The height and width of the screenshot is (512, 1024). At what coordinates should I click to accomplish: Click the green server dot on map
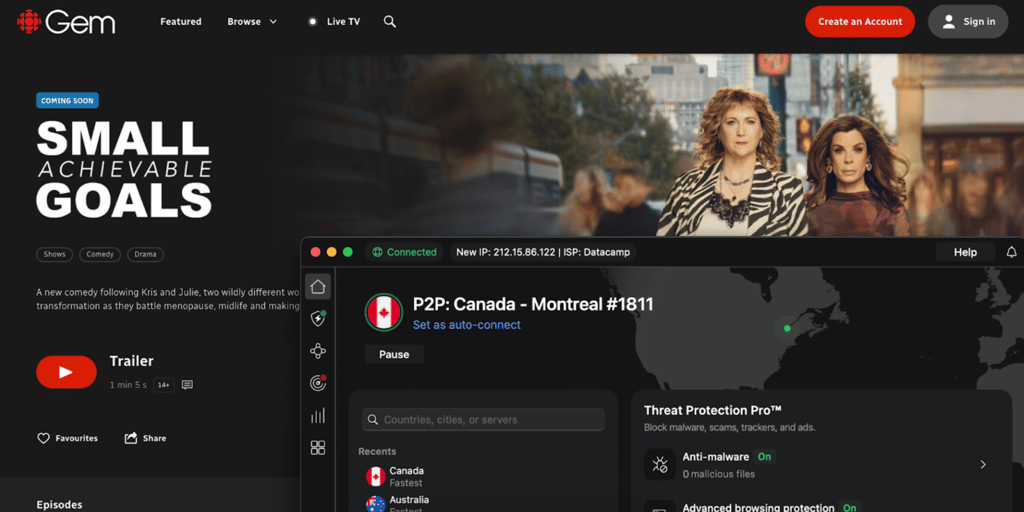click(x=787, y=328)
